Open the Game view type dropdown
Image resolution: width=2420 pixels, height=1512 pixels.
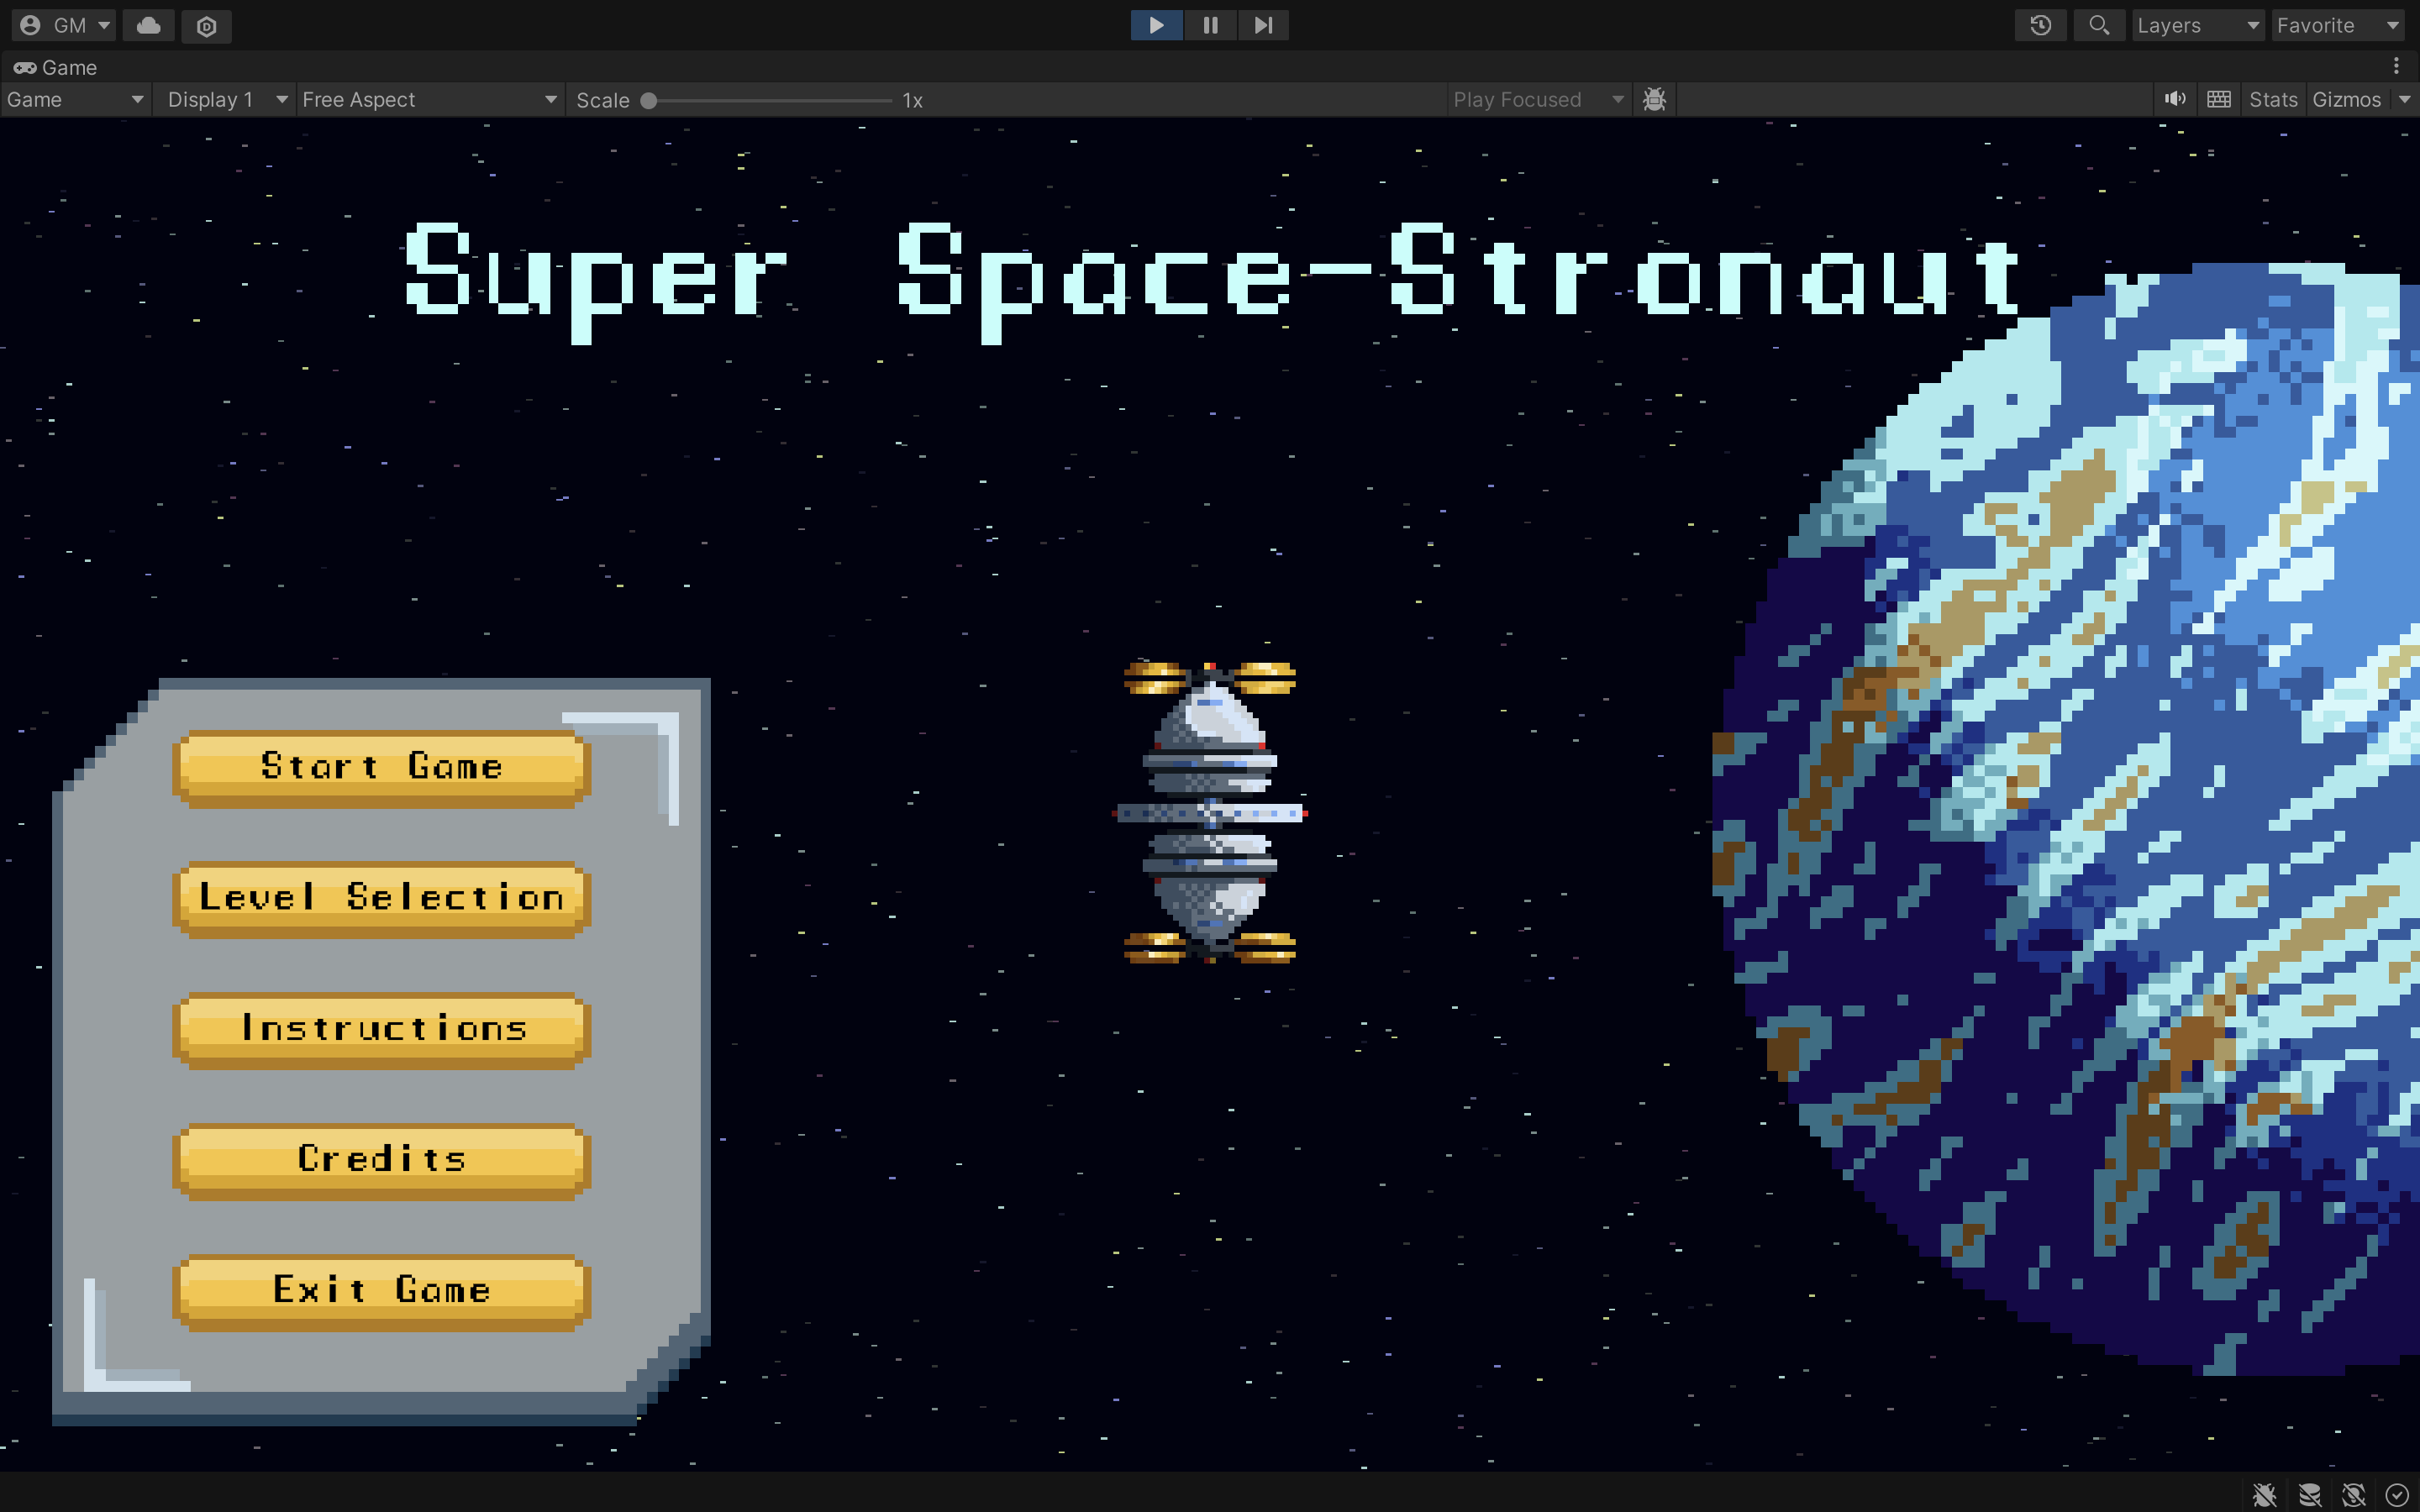(x=75, y=99)
